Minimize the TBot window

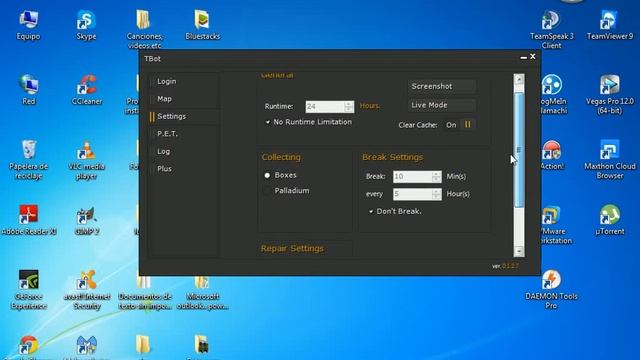[523, 58]
